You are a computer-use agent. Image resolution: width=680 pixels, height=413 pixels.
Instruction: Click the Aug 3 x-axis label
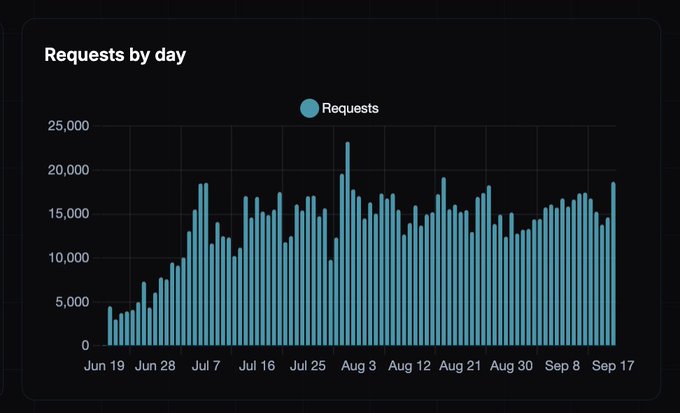point(358,366)
